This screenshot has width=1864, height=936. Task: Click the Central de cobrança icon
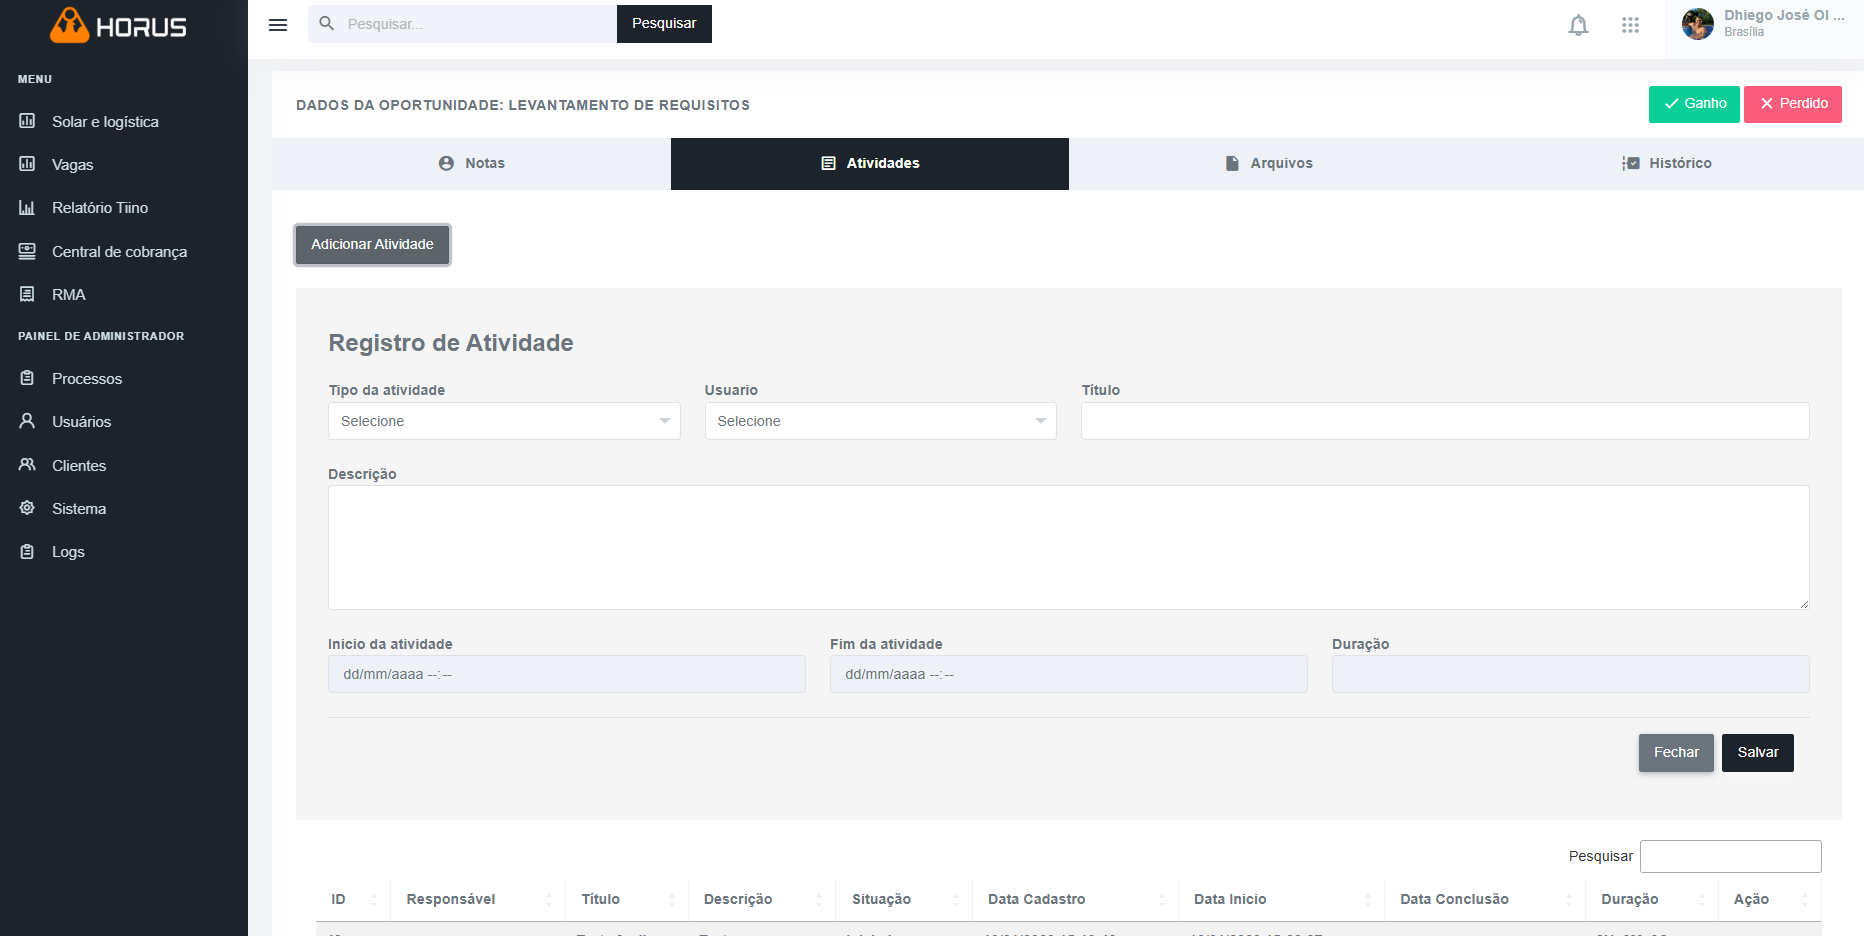tap(27, 251)
